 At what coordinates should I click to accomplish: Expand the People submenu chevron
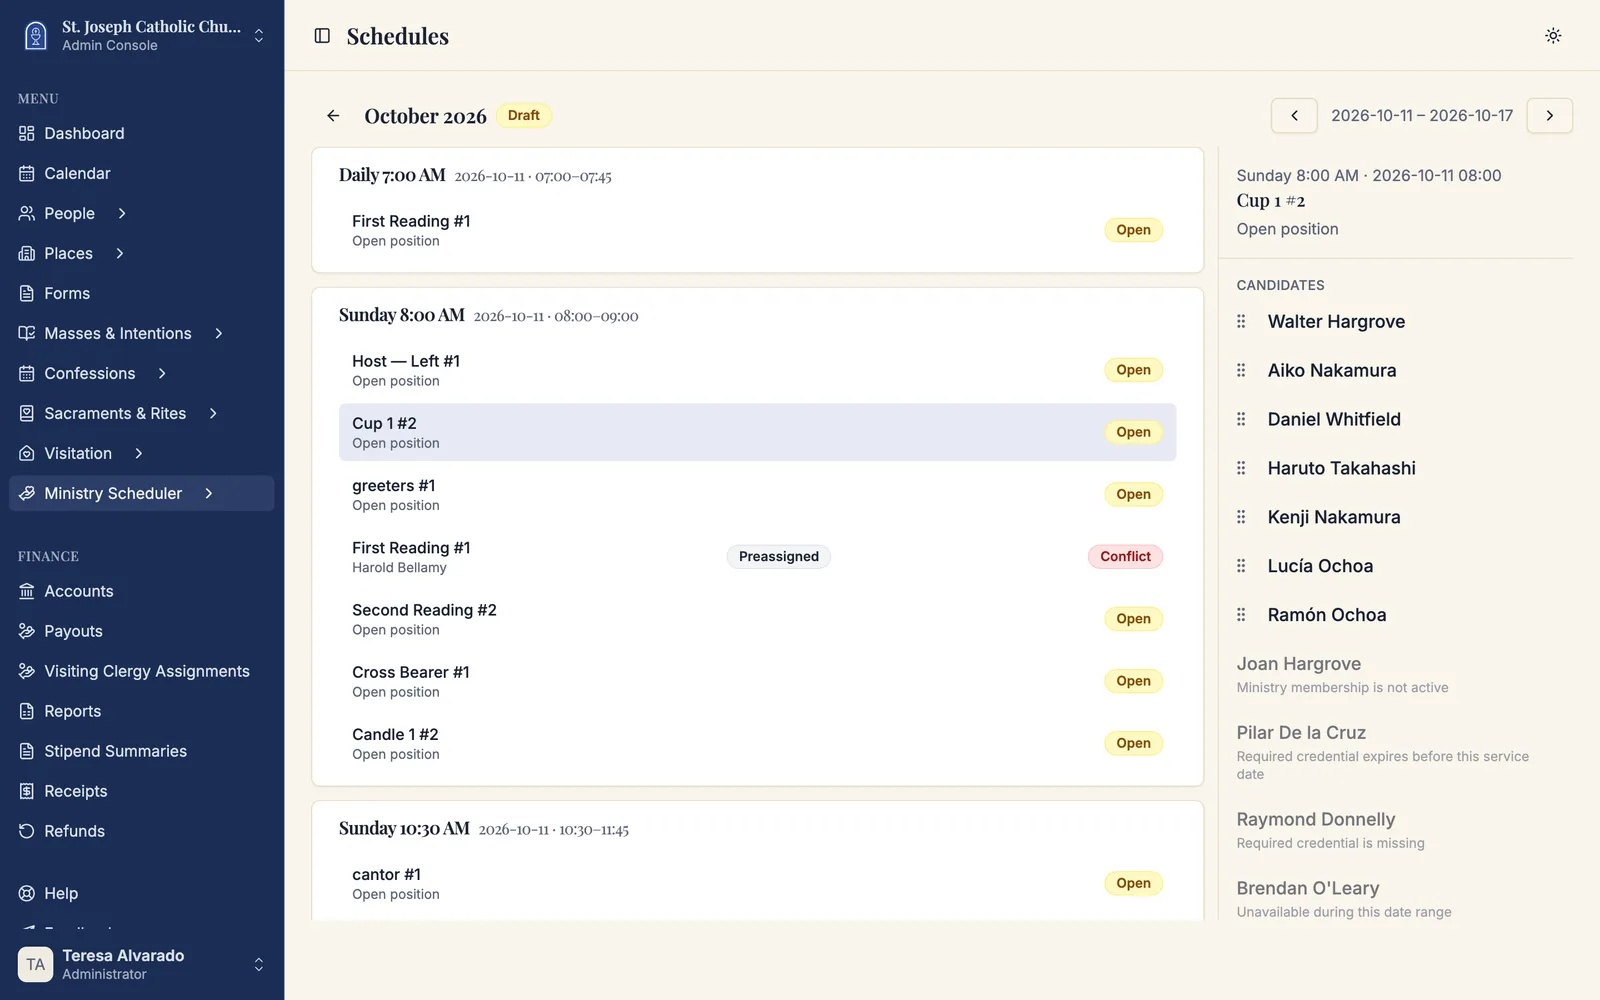[x=122, y=214]
